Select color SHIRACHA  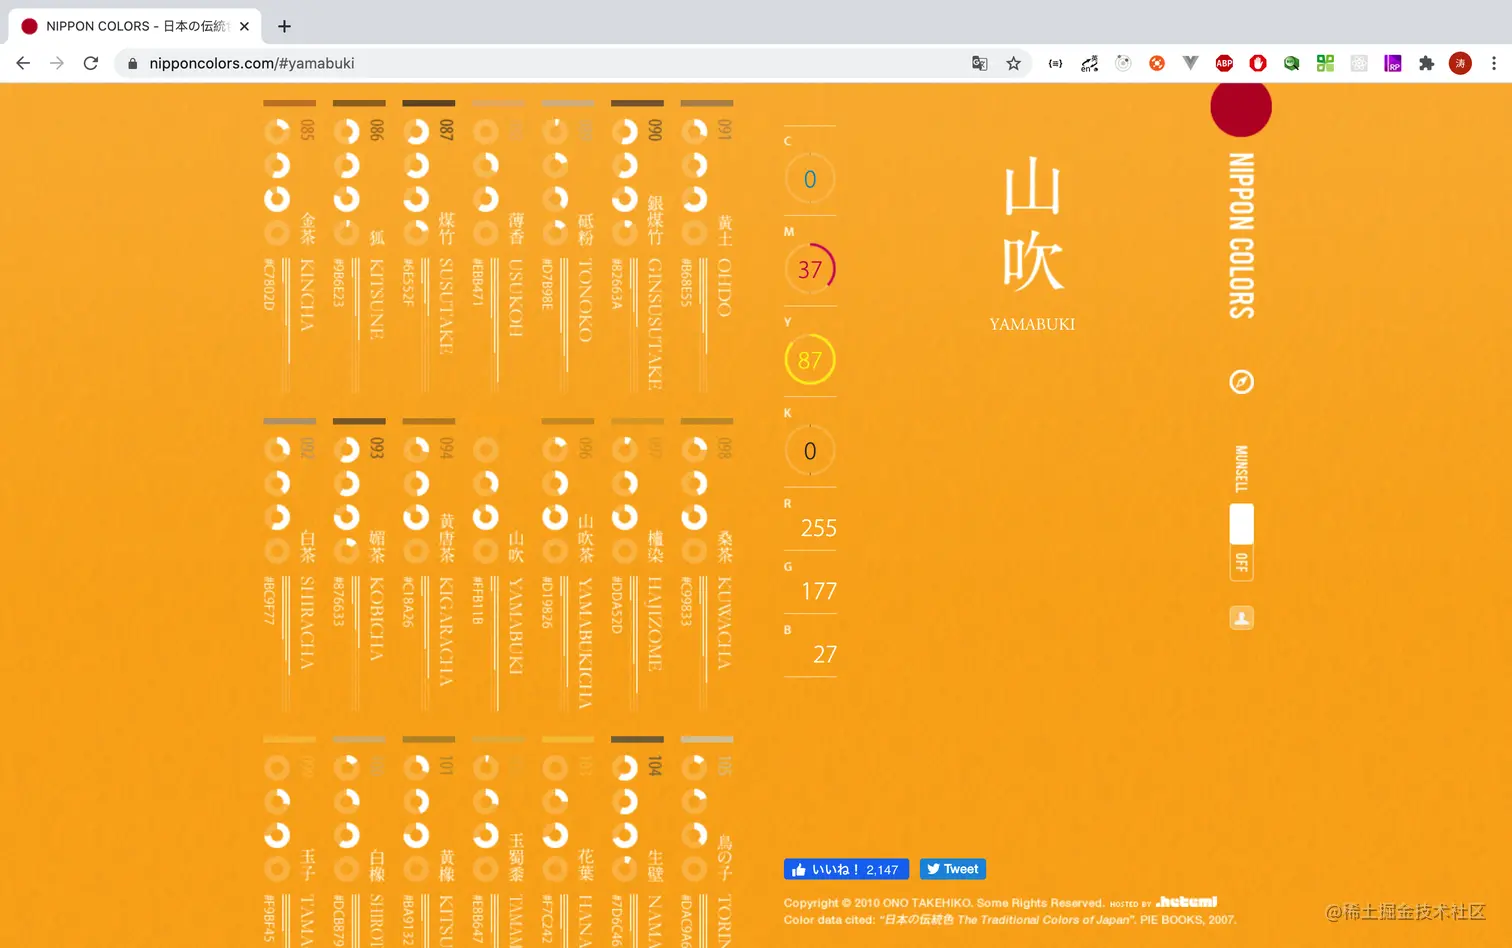(x=290, y=565)
